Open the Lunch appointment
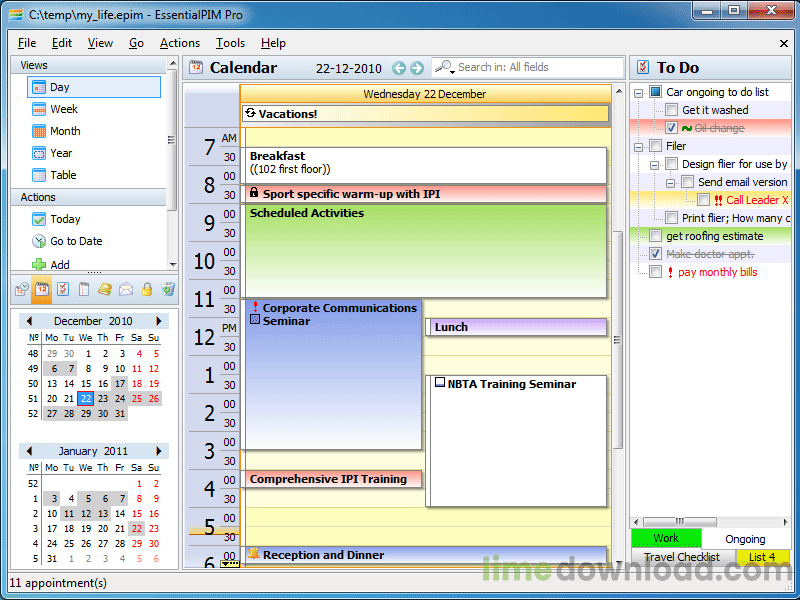800x600 pixels. click(x=516, y=327)
